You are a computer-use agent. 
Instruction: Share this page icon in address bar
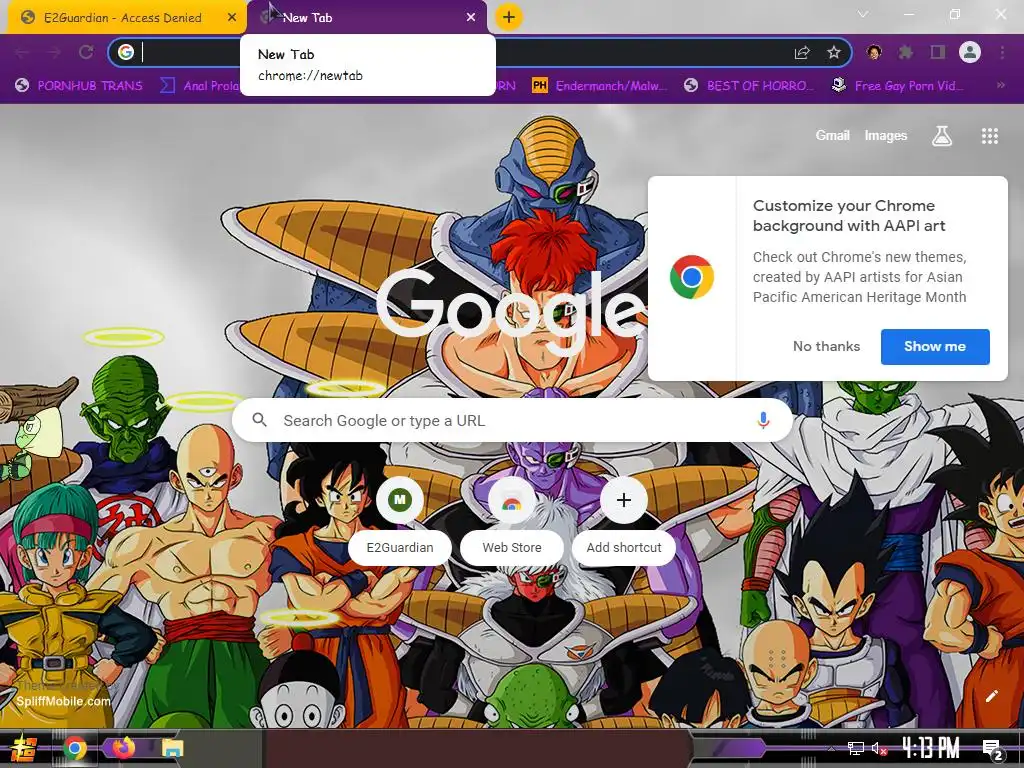click(x=802, y=53)
